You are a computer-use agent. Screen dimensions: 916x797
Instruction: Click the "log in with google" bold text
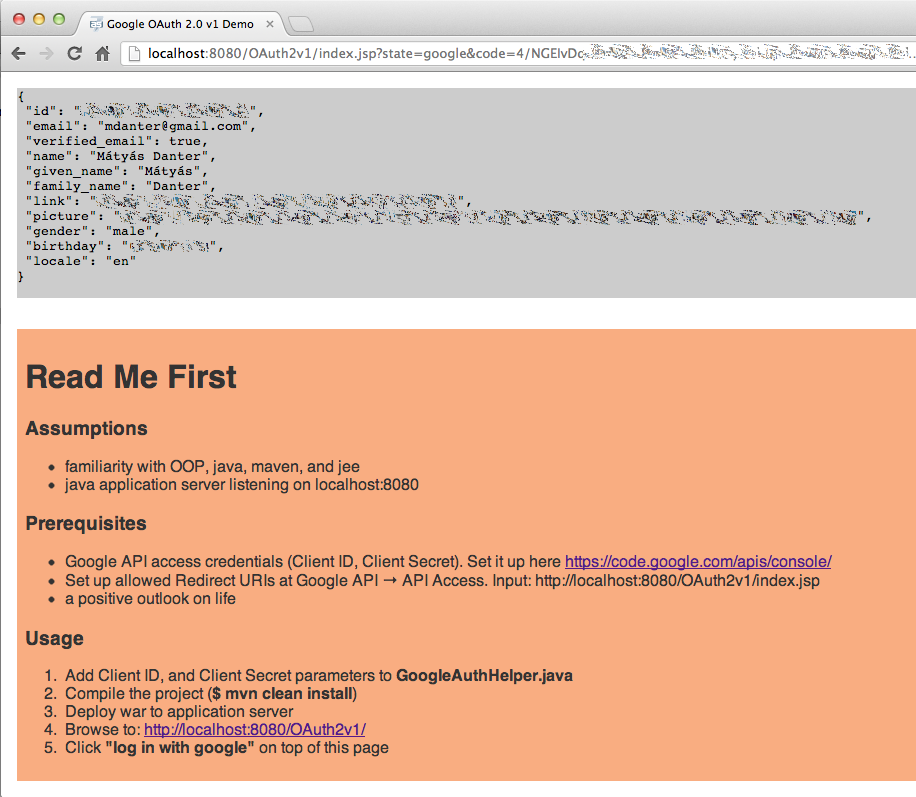(x=180, y=748)
